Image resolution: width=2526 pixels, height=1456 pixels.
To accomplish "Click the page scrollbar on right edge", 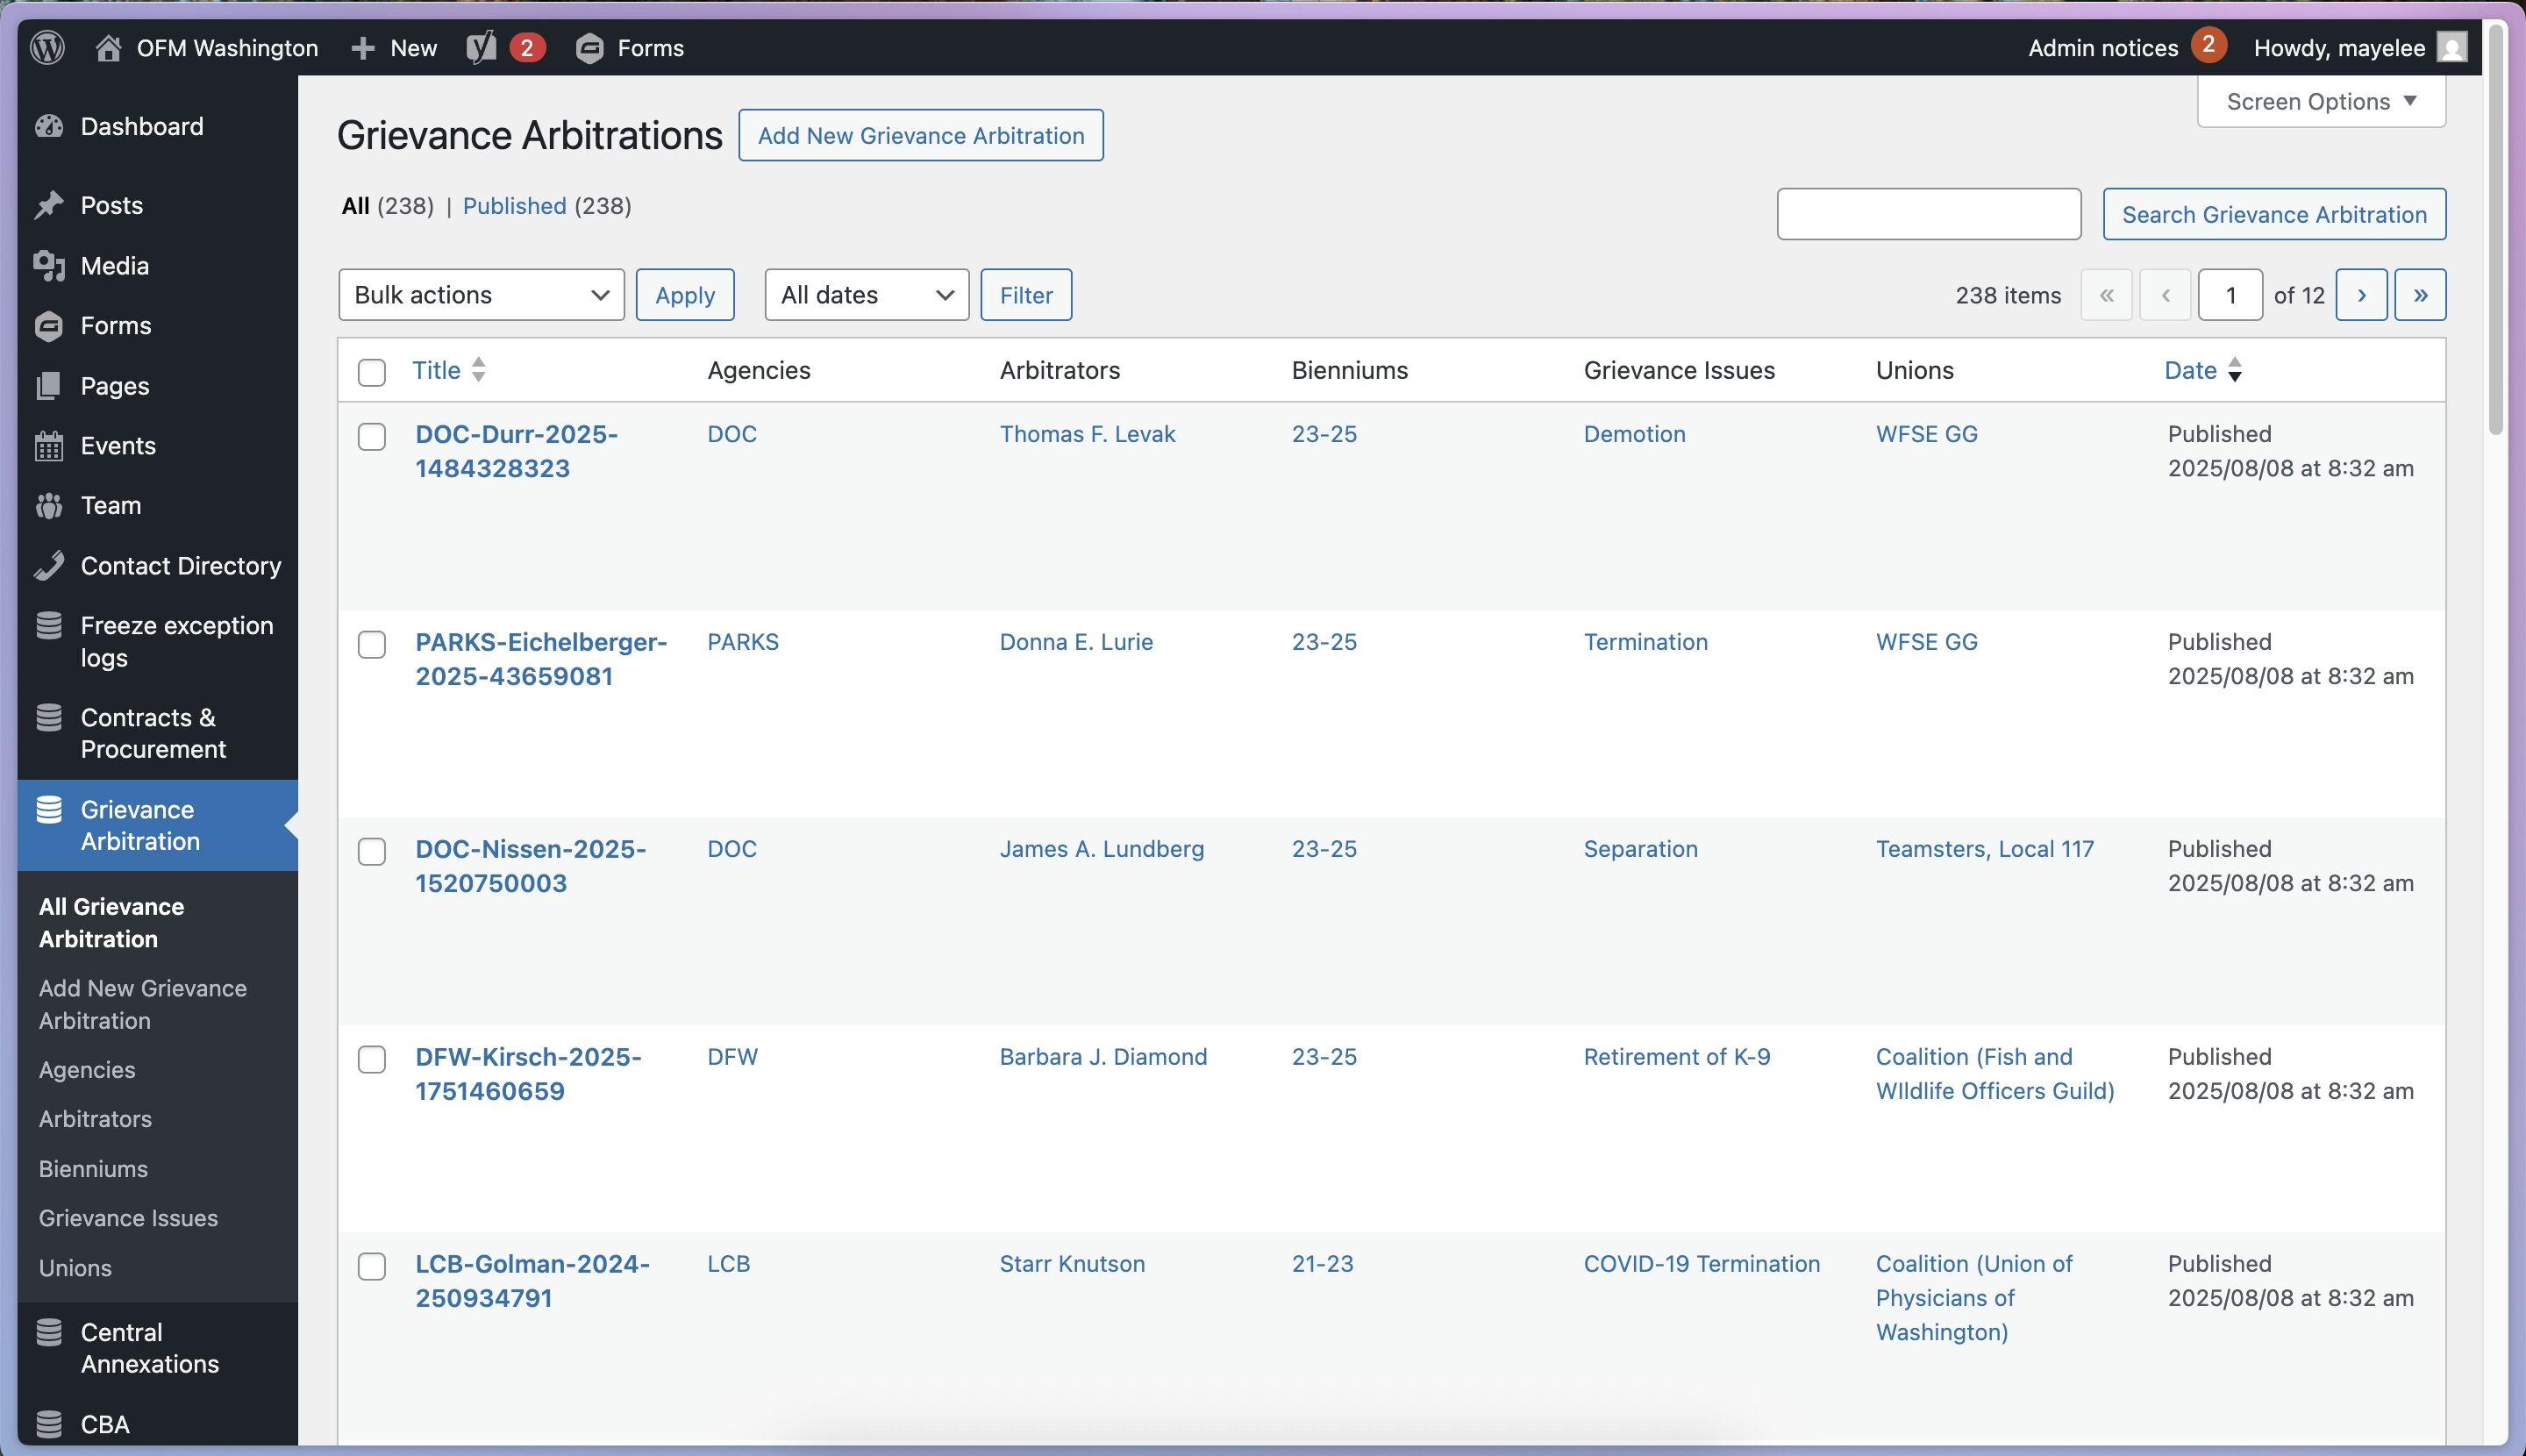I will [x=2495, y=230].
